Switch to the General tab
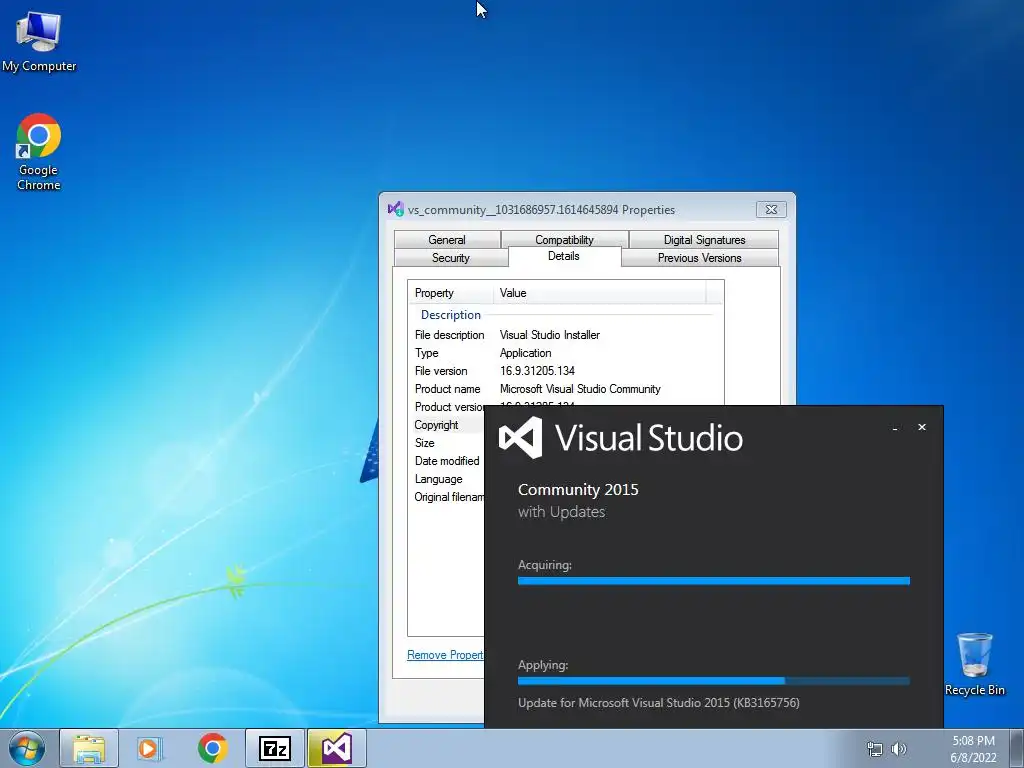The image size is (1024, 768). 447,240
